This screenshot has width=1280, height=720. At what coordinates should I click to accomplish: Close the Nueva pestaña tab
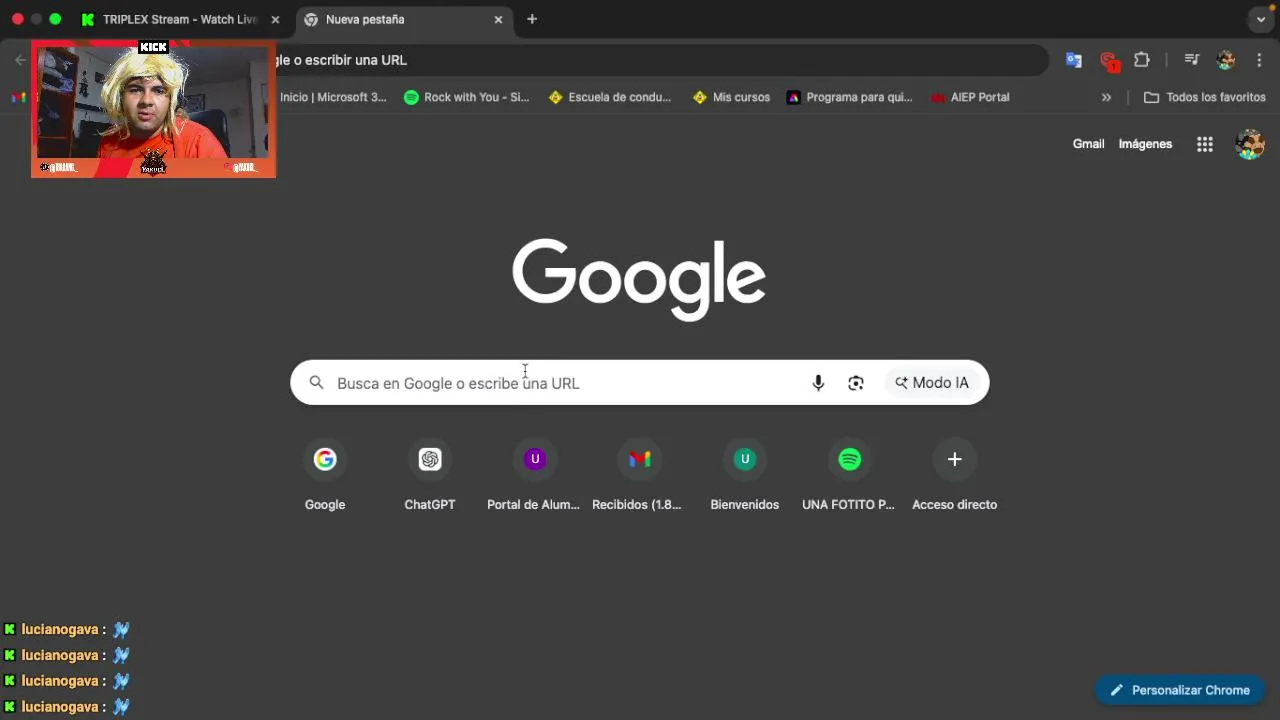pos(498,19)
